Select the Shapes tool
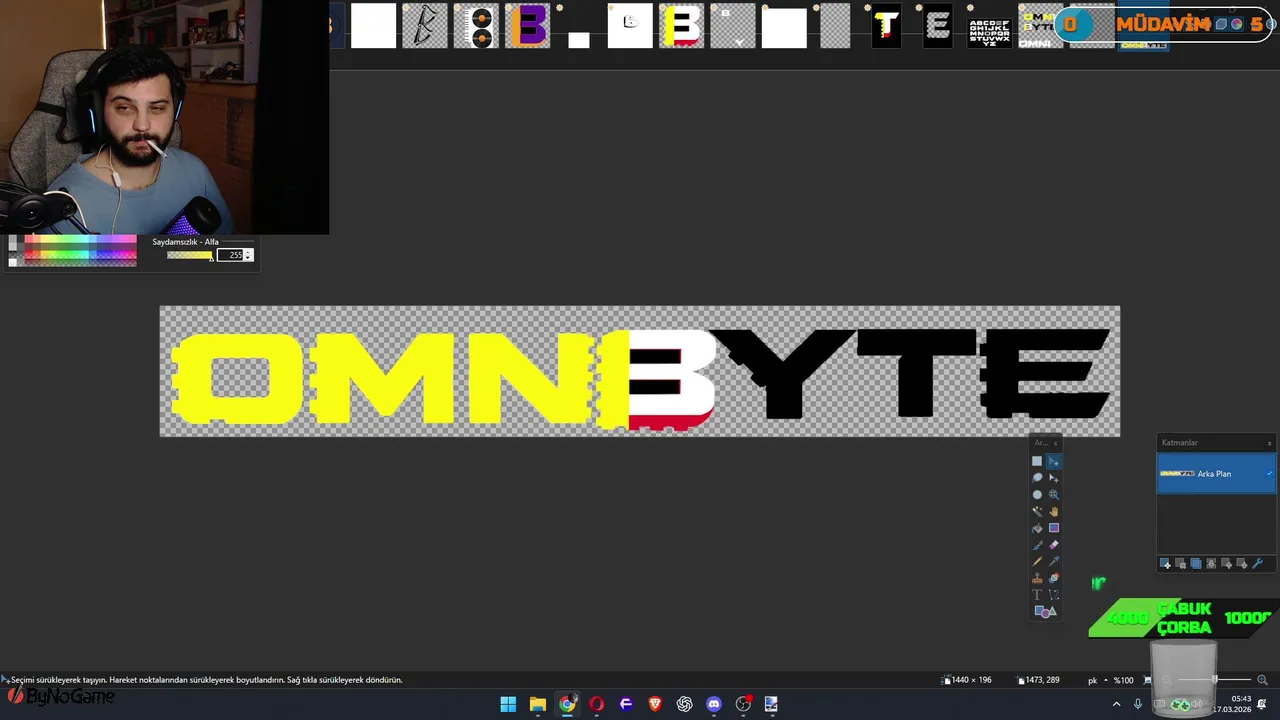 tap(1045, 611)
